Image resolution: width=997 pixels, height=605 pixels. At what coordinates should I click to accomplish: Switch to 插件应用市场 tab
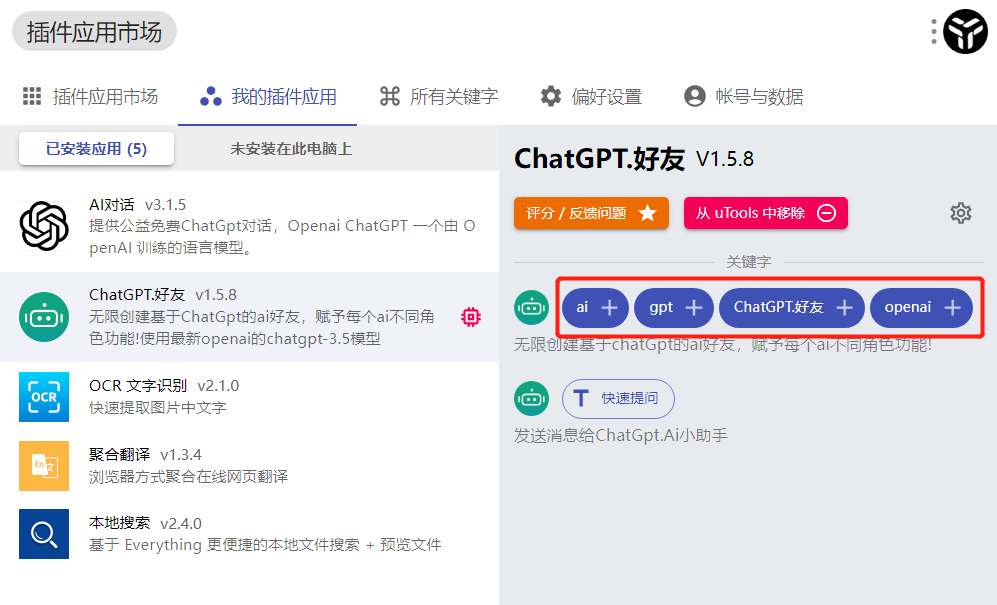pyautogui.click(x=90, y=97)
